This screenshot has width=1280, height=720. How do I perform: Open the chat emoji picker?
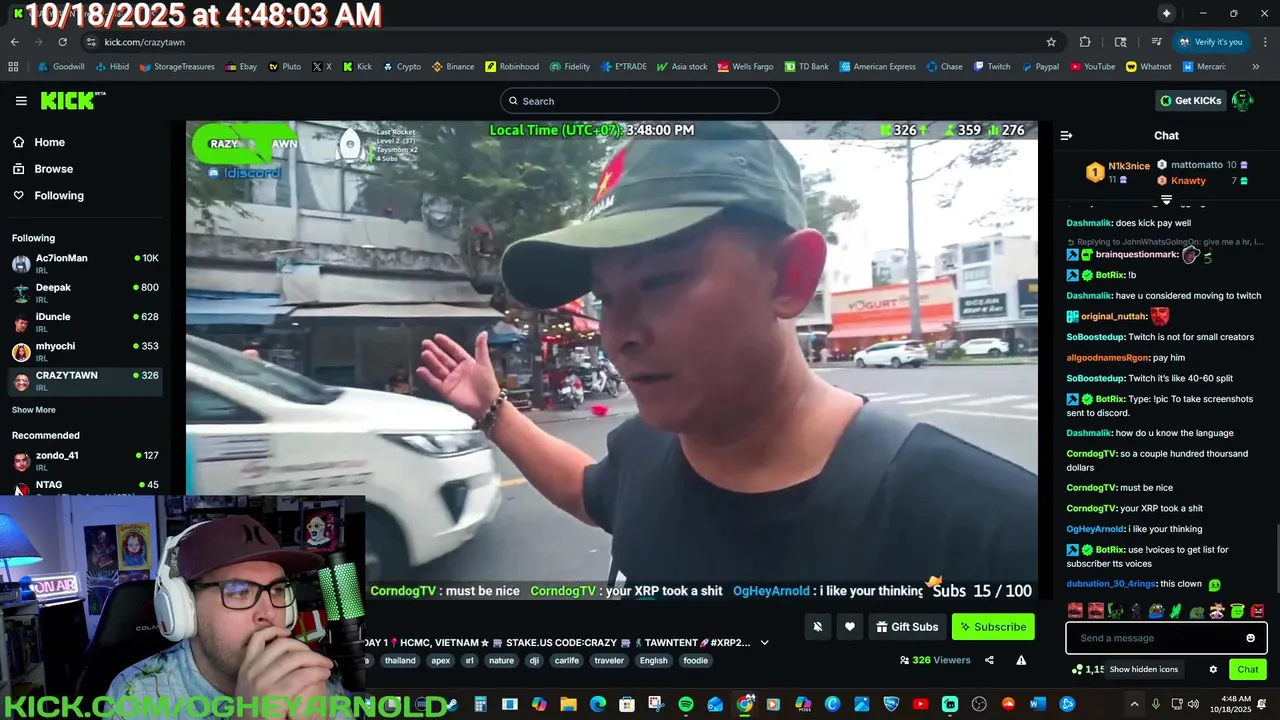[x=1250, y=638]
